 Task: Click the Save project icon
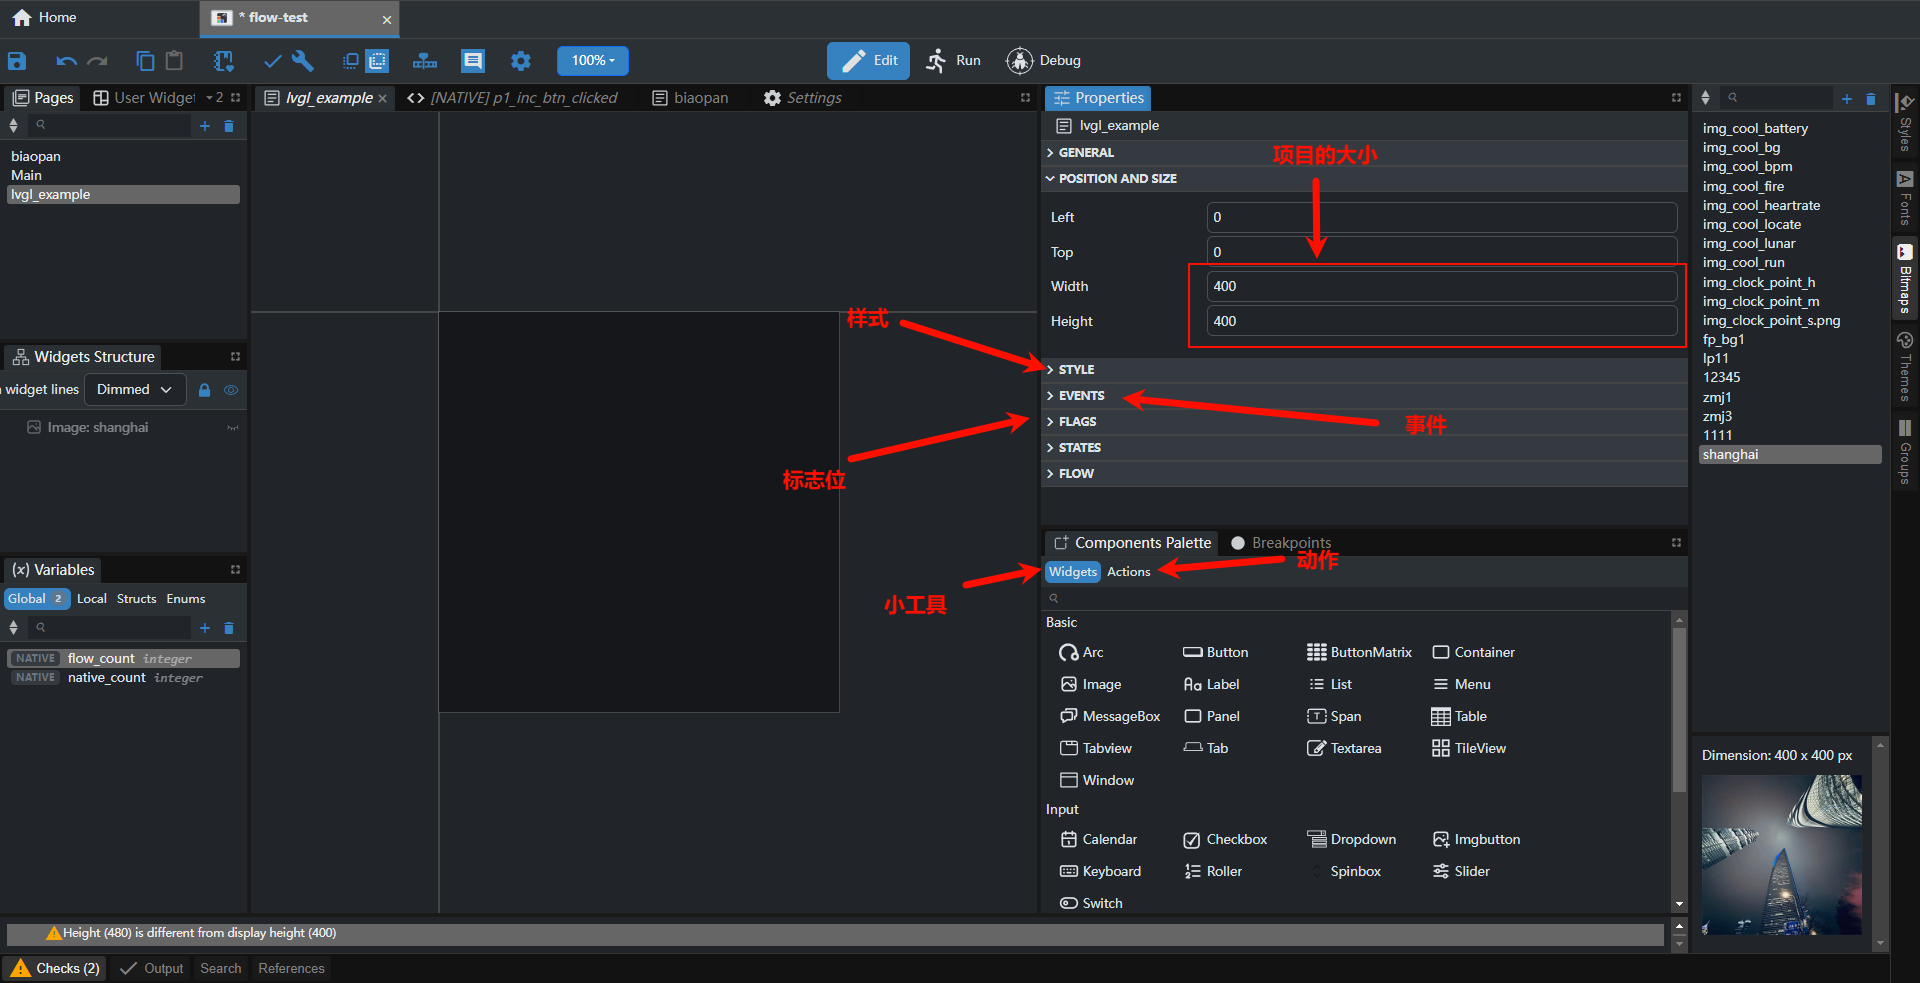[x=17, y=61]
